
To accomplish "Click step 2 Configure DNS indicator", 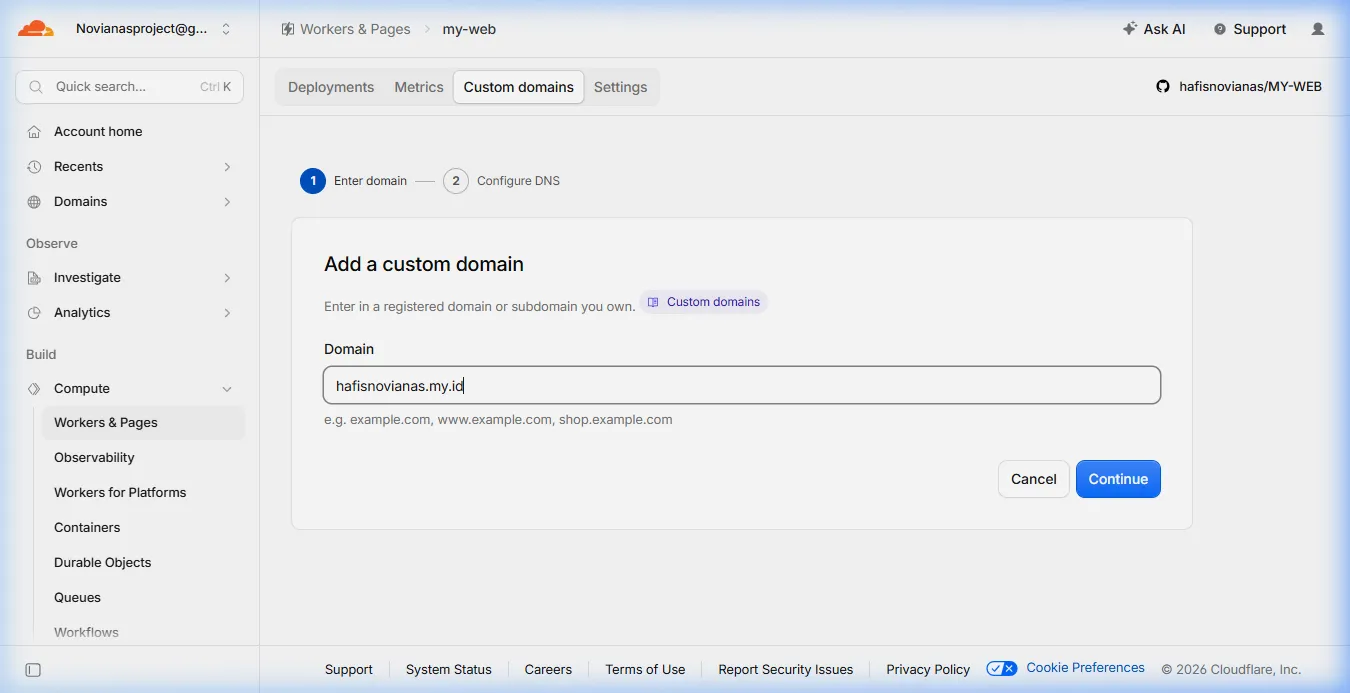I will pos(456,181).
